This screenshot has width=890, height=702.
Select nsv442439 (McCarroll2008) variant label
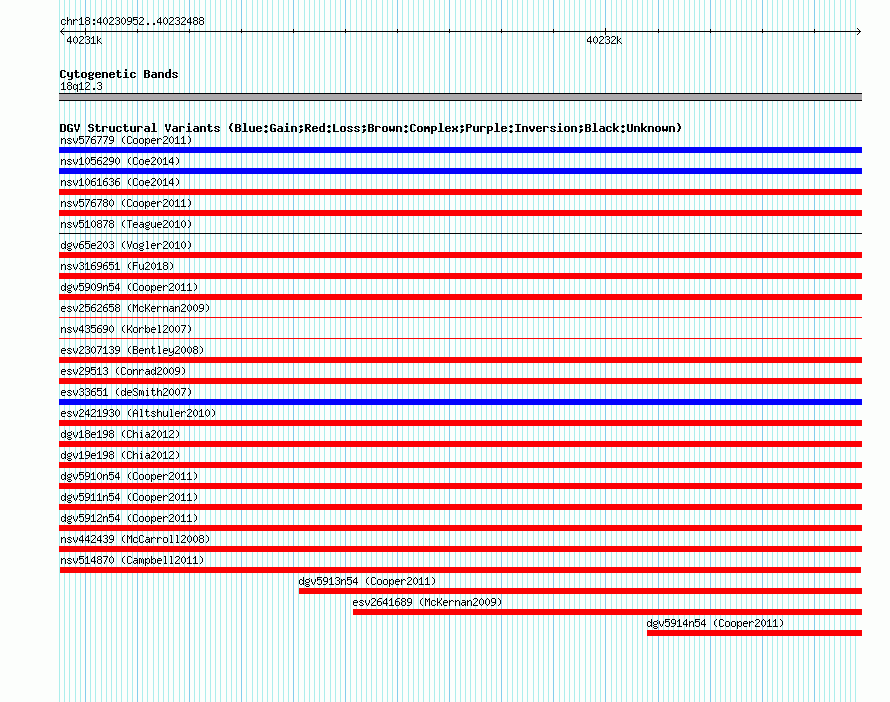point(135,539)
